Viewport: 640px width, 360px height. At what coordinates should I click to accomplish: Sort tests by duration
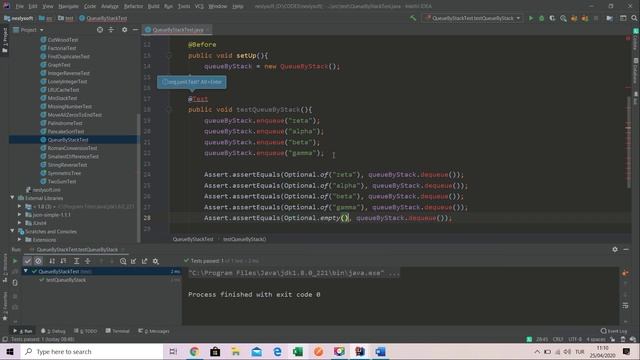(x=63, y=261)
